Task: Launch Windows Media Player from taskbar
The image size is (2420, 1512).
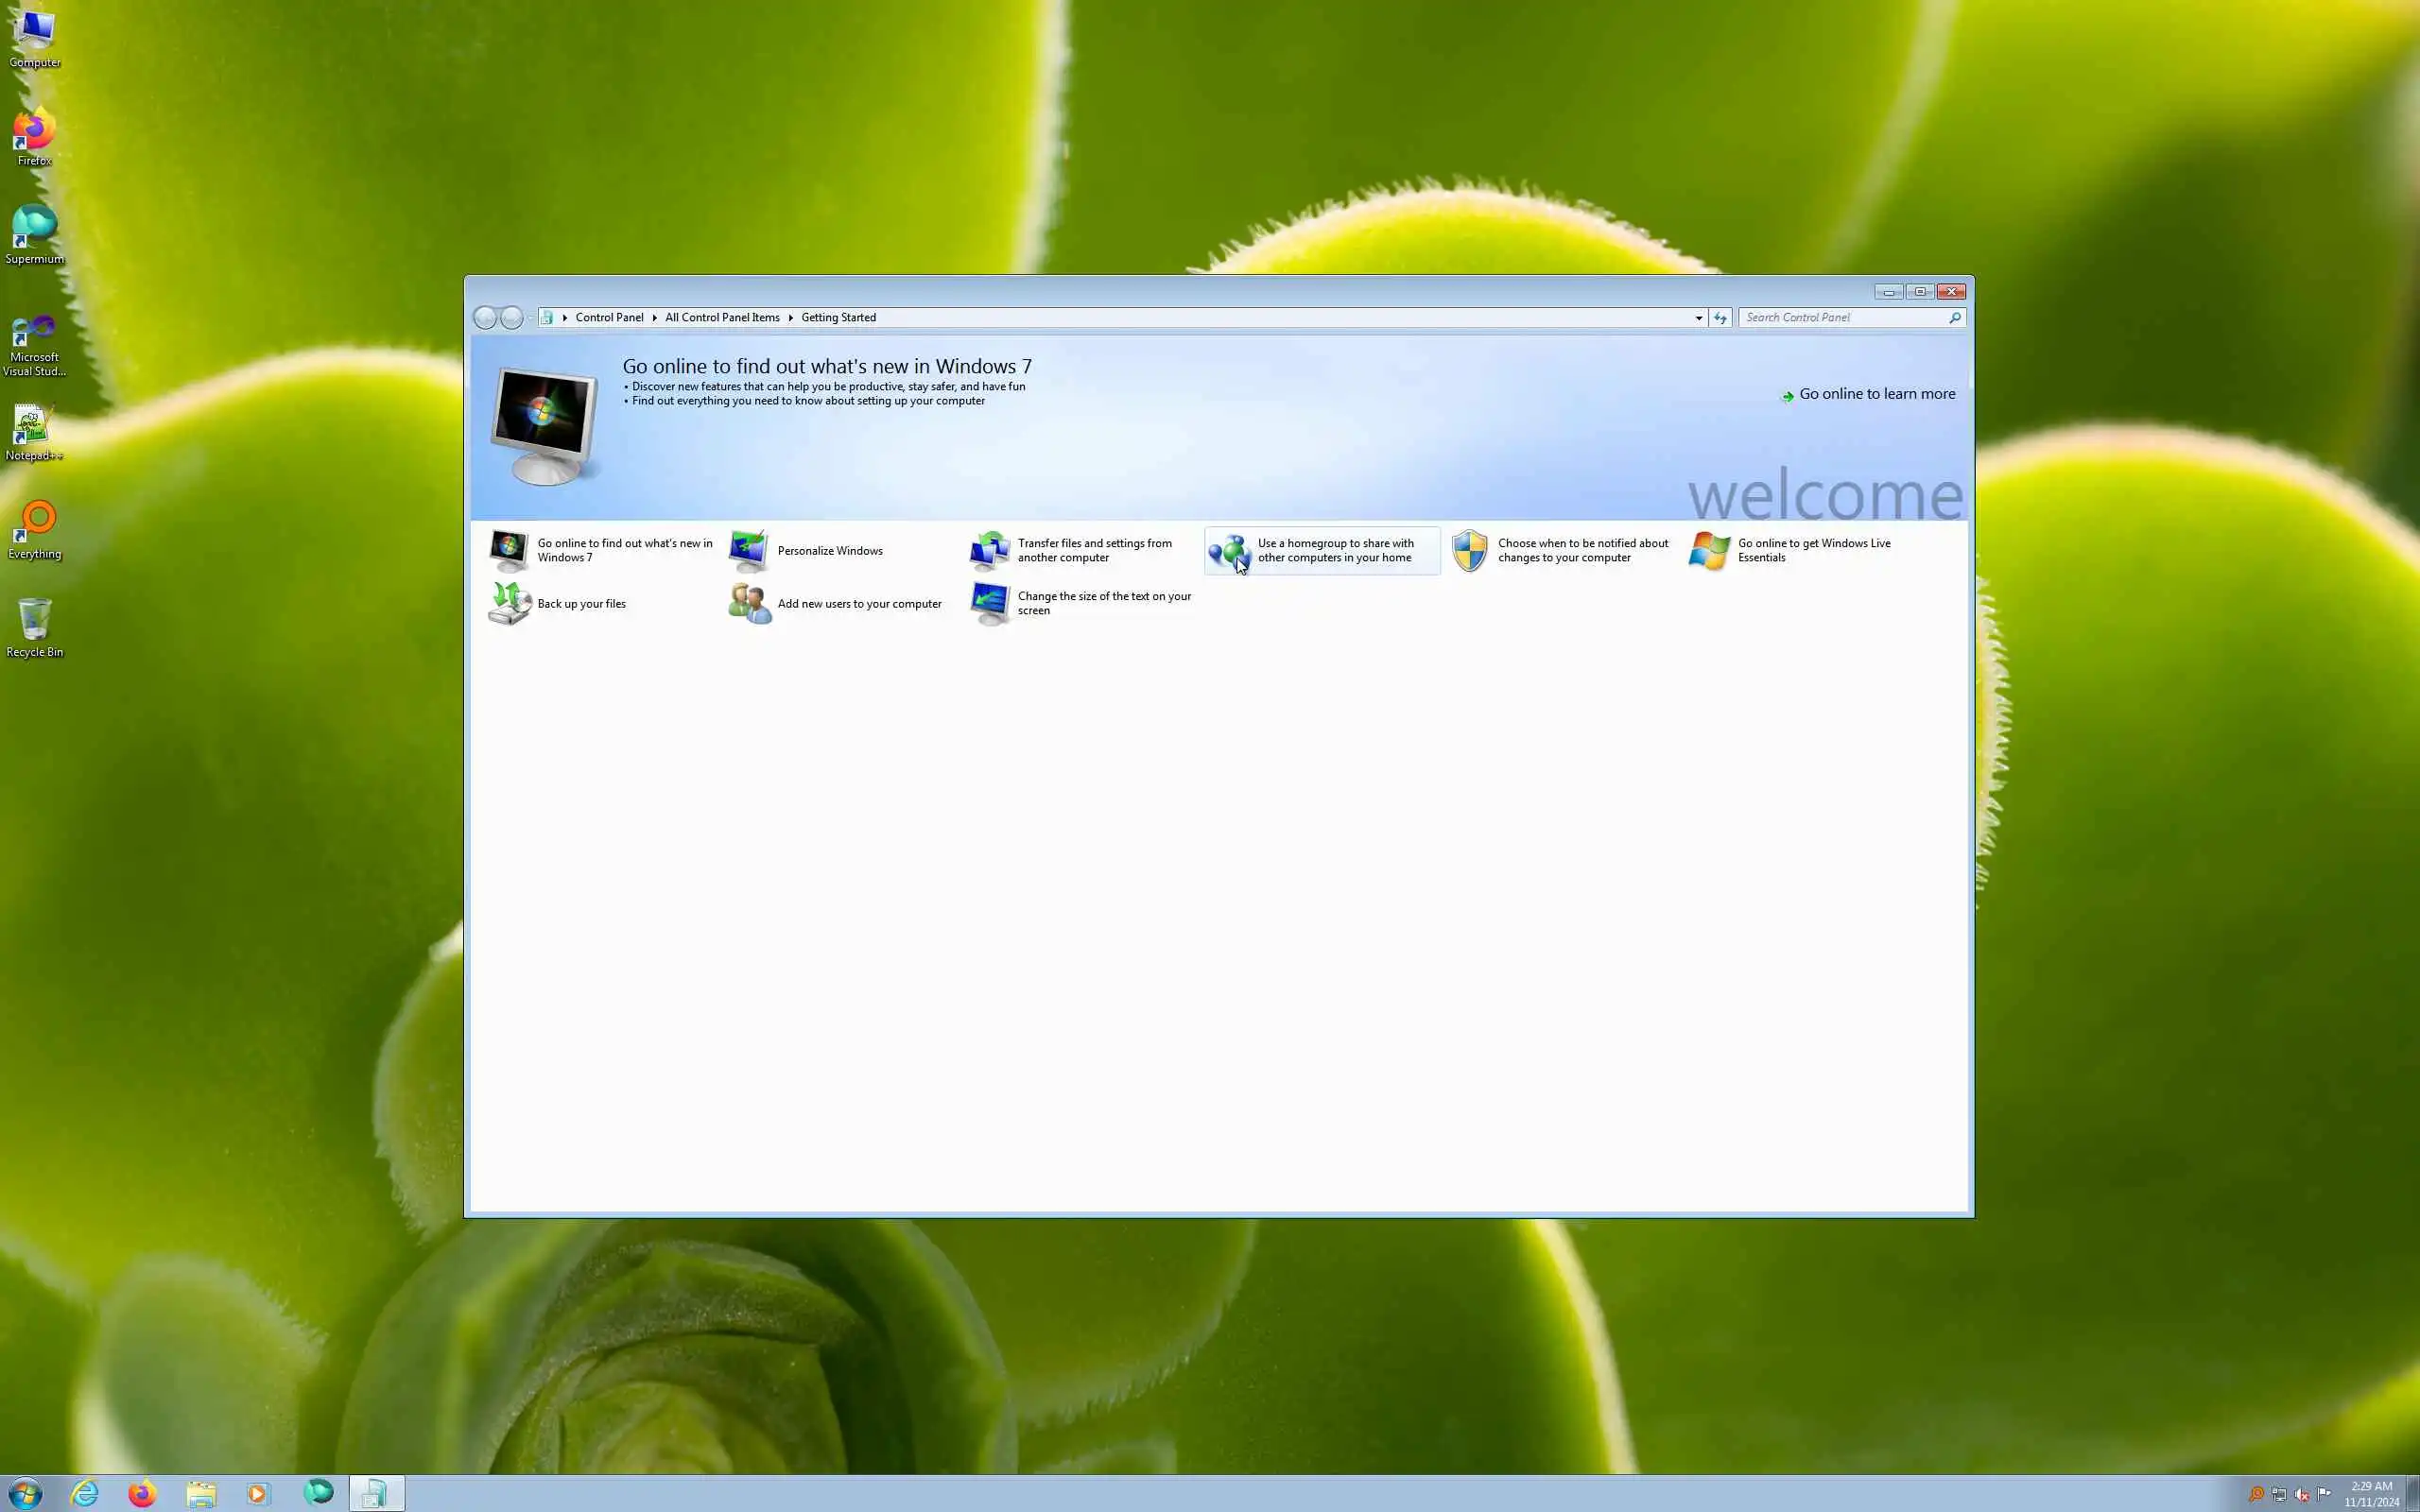Action: pyautogui.click(x=258, y=1493)
